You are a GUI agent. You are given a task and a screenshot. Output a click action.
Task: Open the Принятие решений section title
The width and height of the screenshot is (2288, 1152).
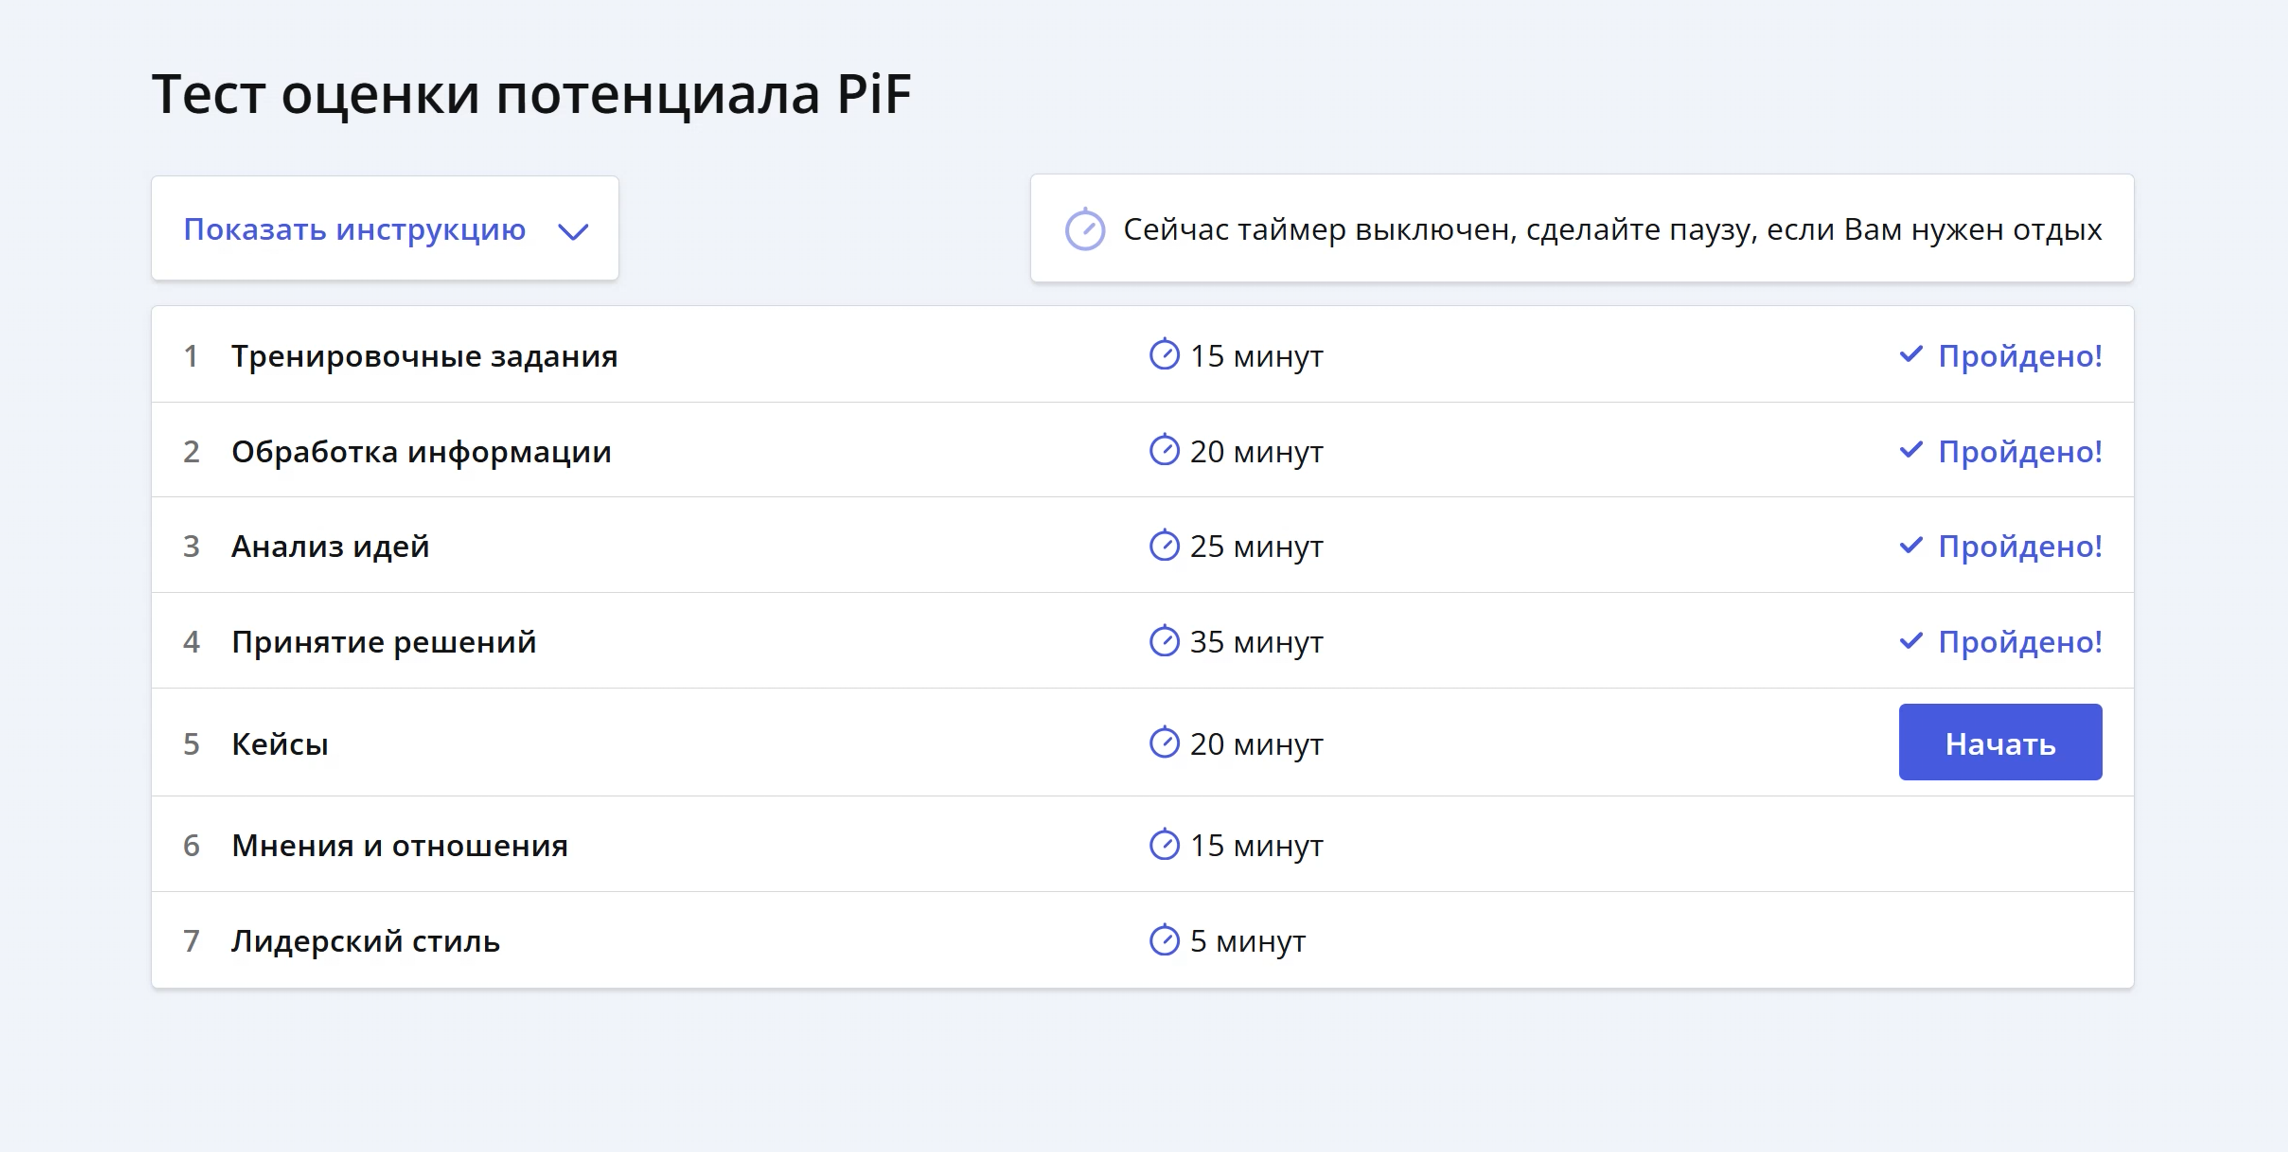point(384,641)
